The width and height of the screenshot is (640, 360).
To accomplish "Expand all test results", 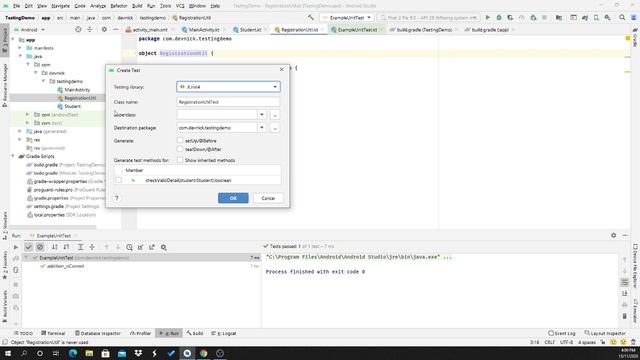I will (x=80, y=247).
